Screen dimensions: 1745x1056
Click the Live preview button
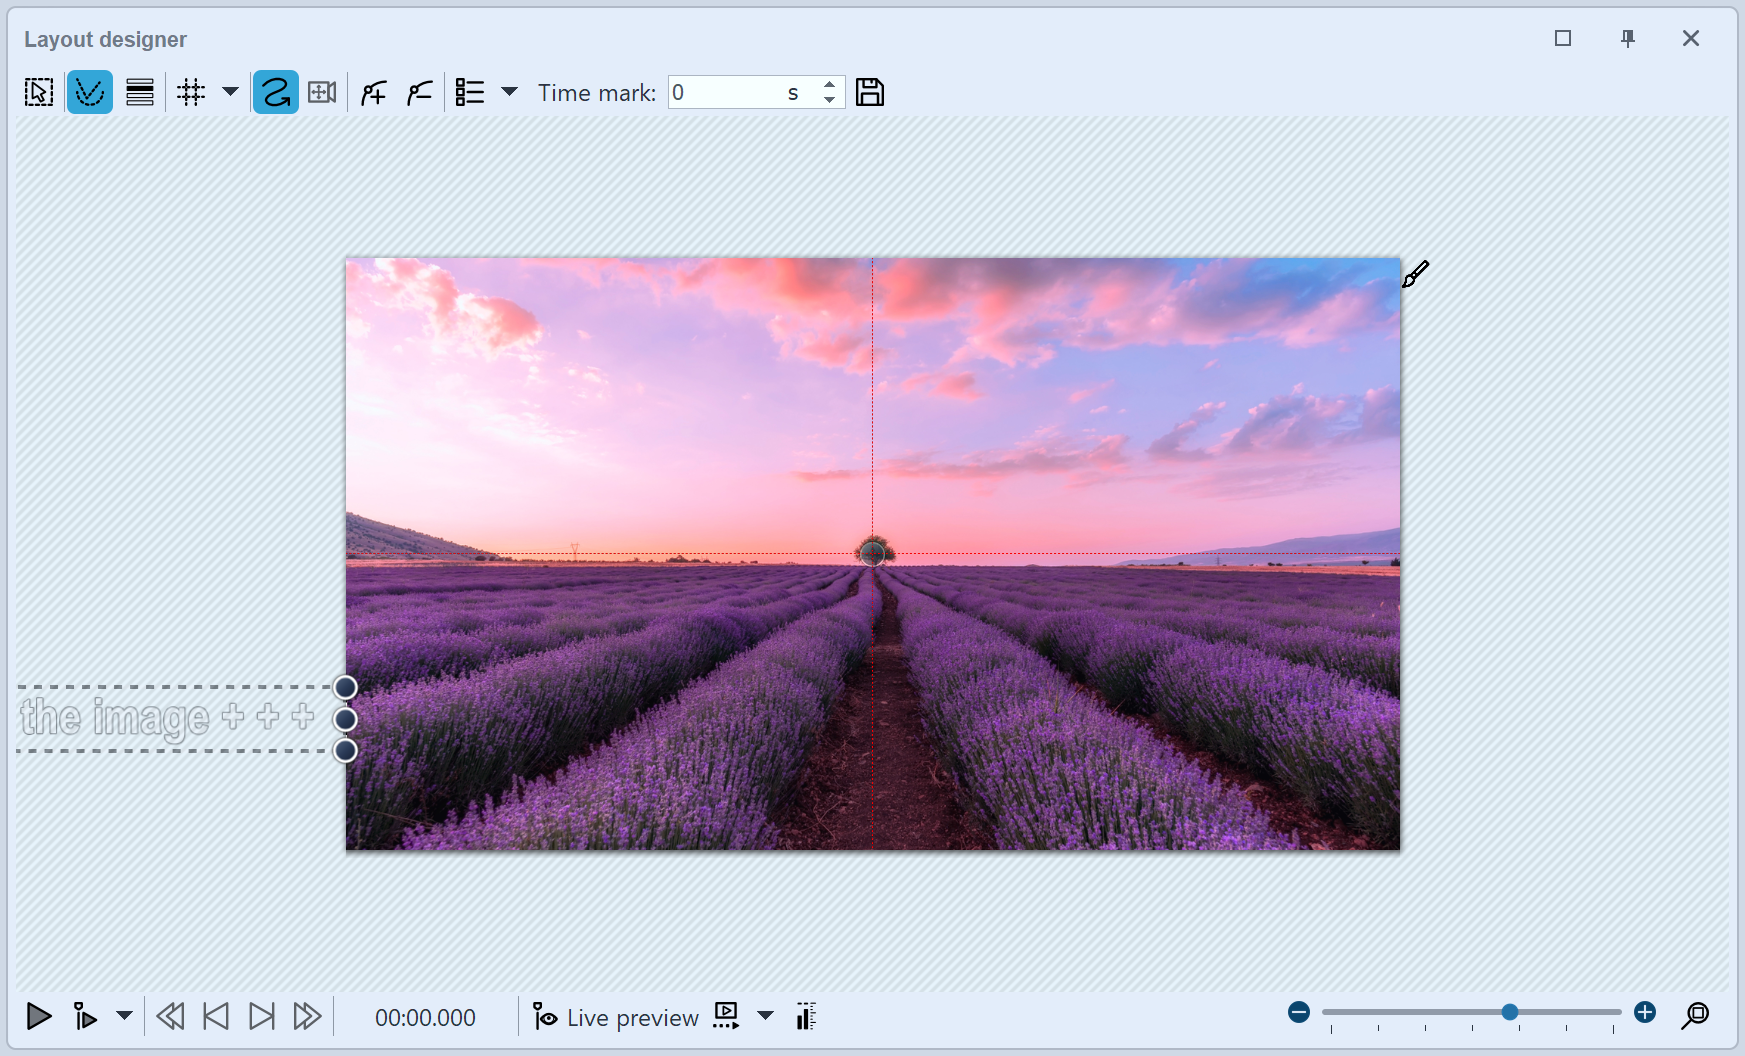click(x=617, y=1017)
